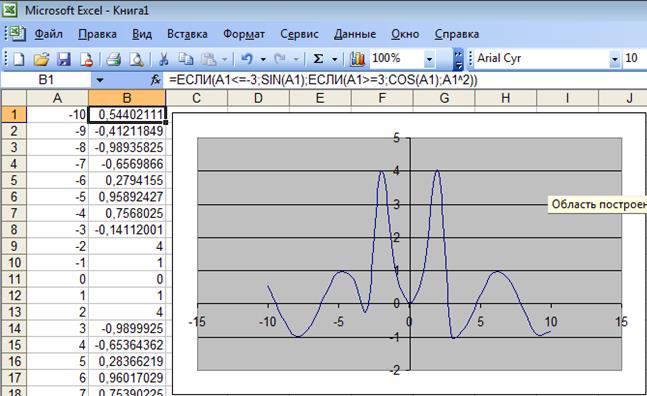
Task: Click the Insert Function fx icon
Action: (155, 80)
